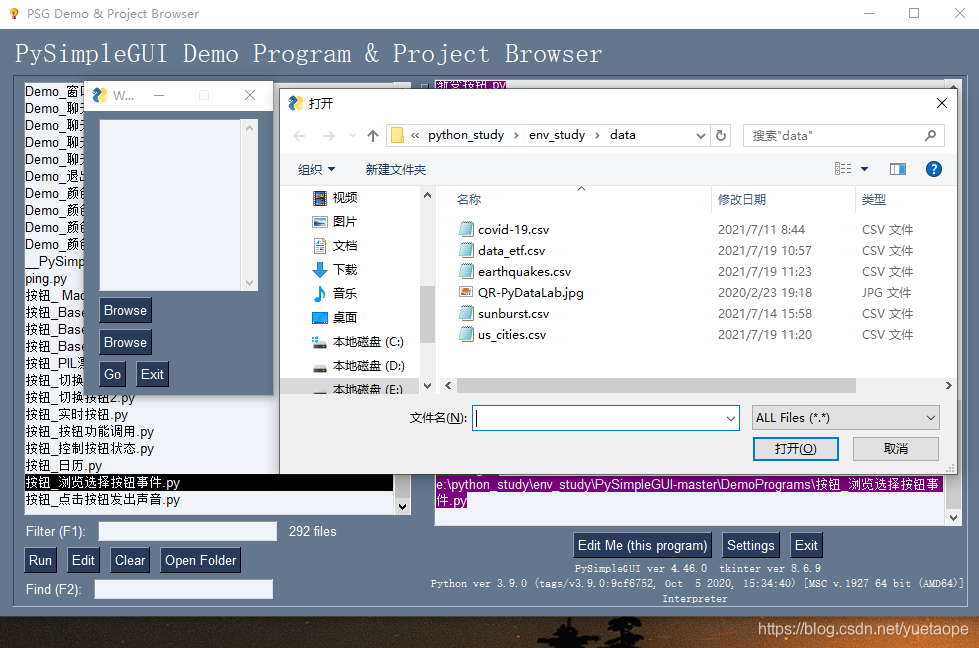Click the Clear button

(130, 560)
